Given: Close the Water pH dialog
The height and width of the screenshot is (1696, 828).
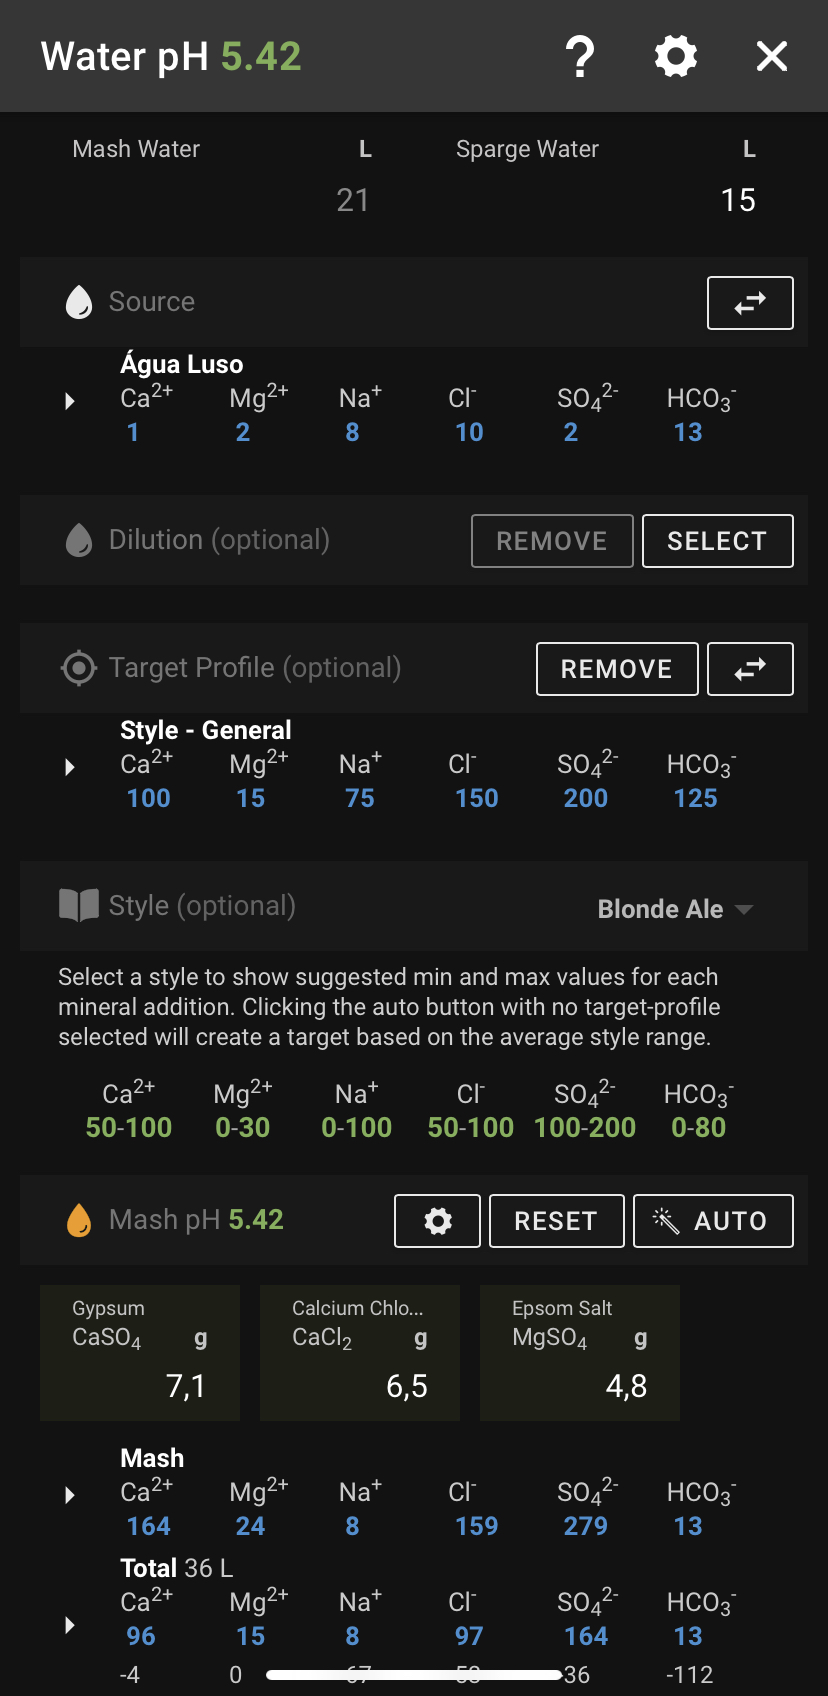Looking at the screenshot, I should (x=772, y=56).
